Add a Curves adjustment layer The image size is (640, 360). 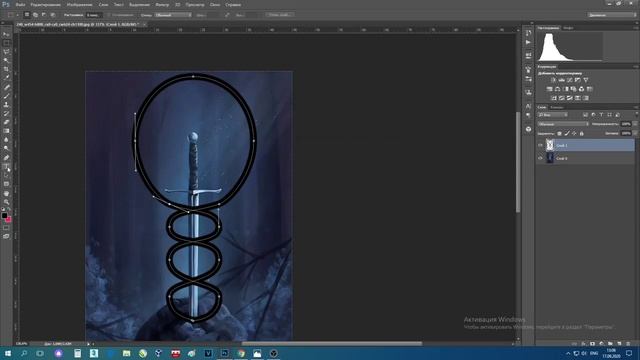click(570, 80)
